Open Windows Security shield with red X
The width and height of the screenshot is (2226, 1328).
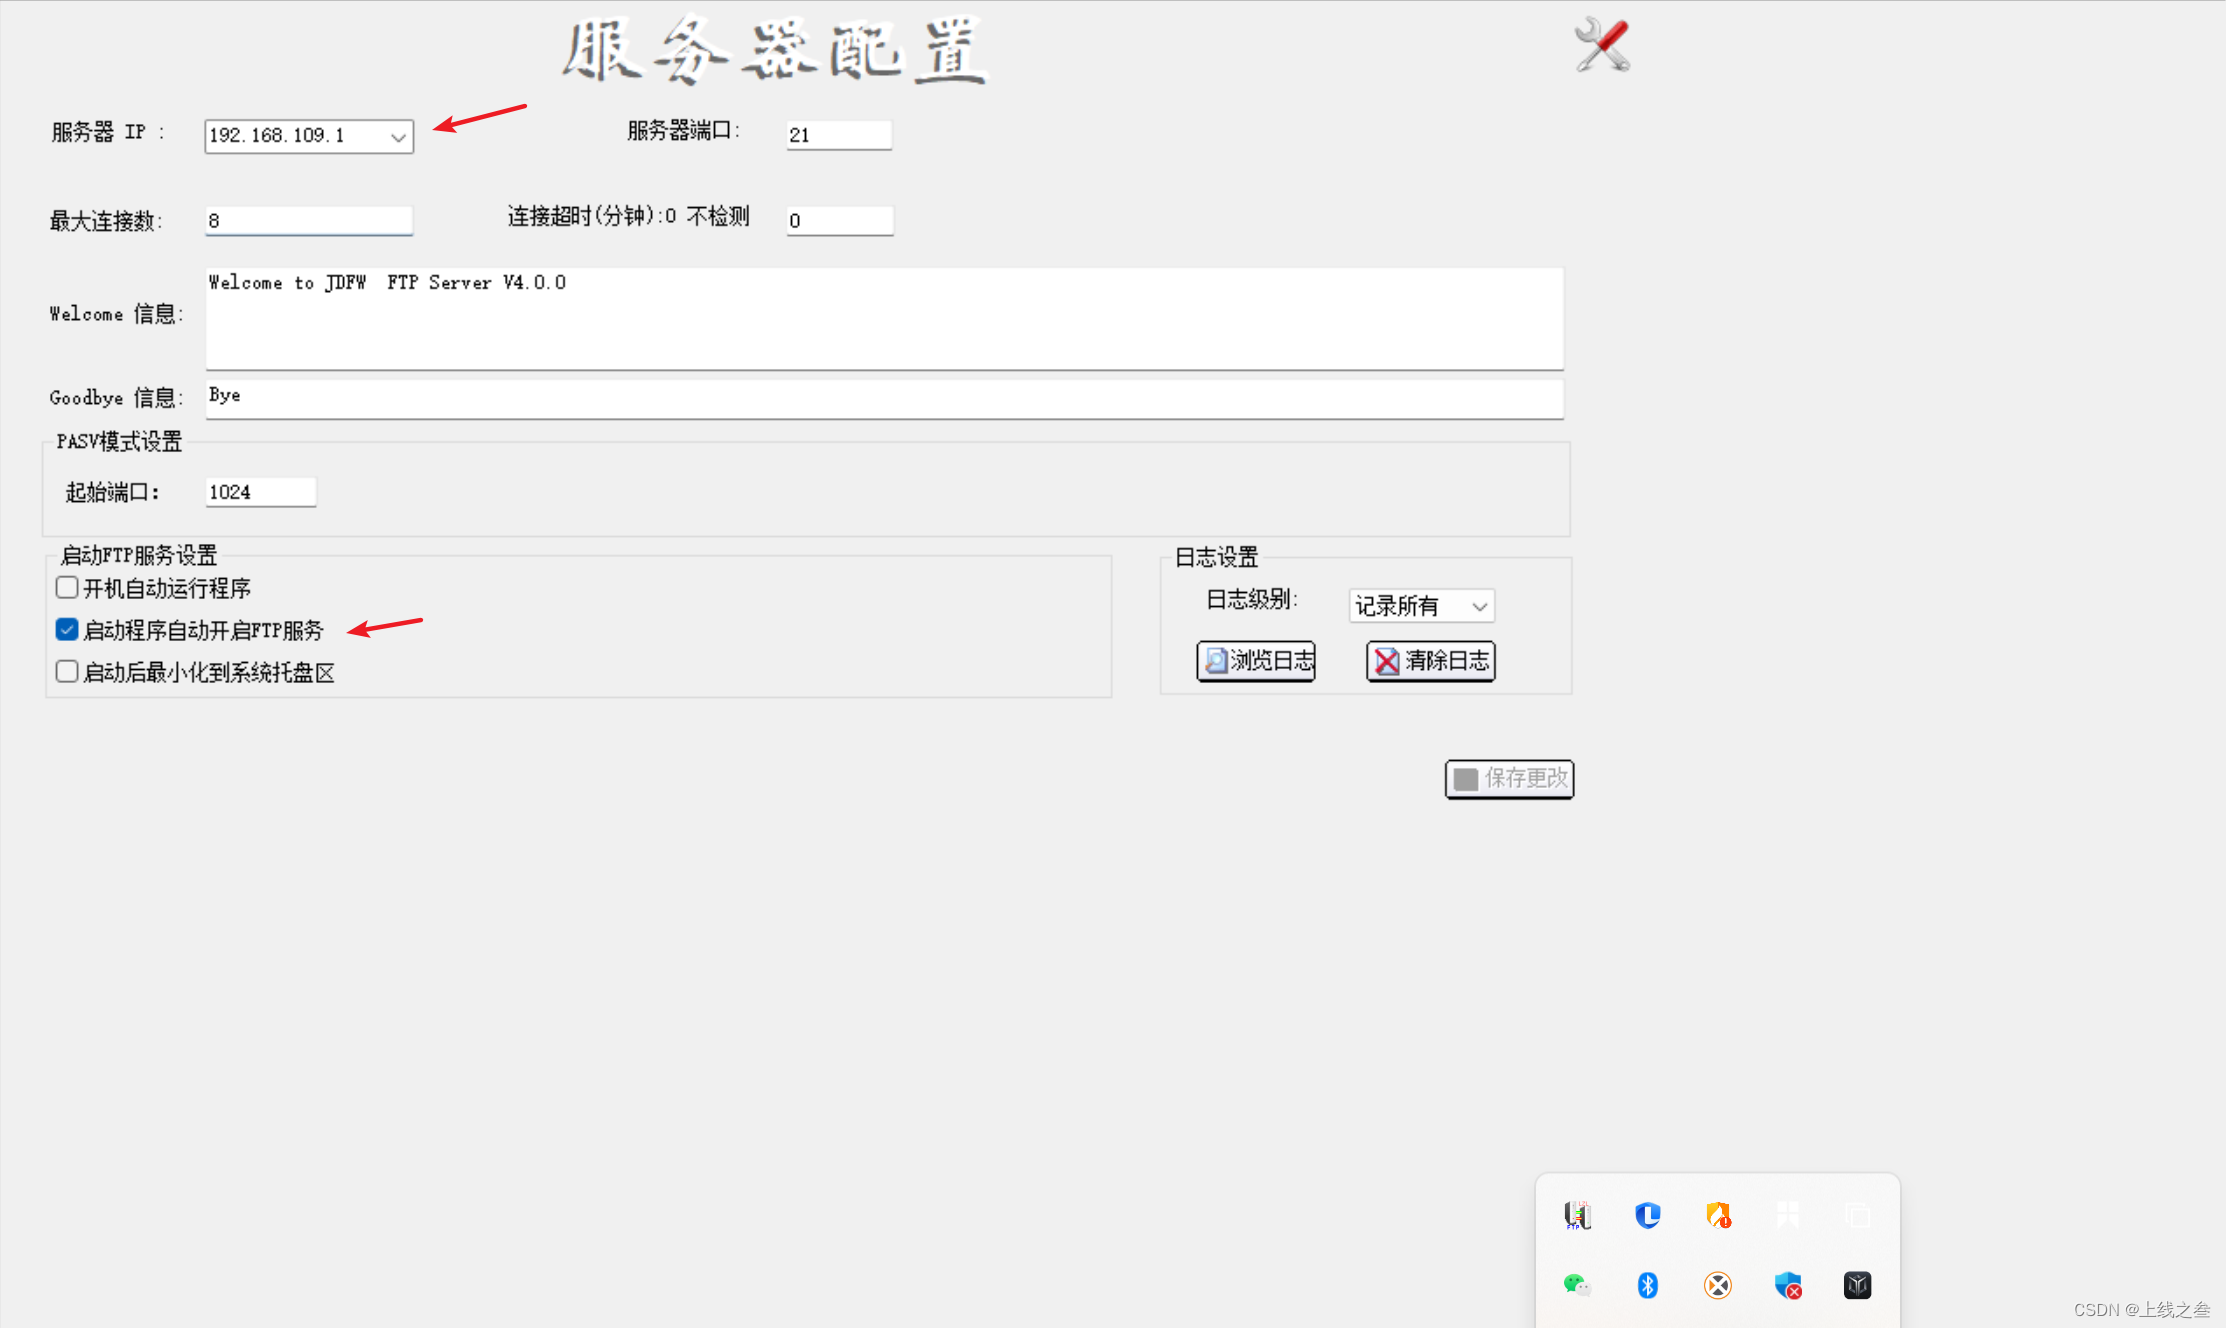1788,1285
